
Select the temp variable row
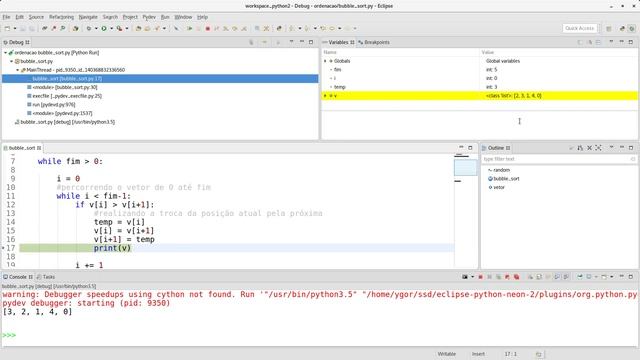(x=480, y=87)
